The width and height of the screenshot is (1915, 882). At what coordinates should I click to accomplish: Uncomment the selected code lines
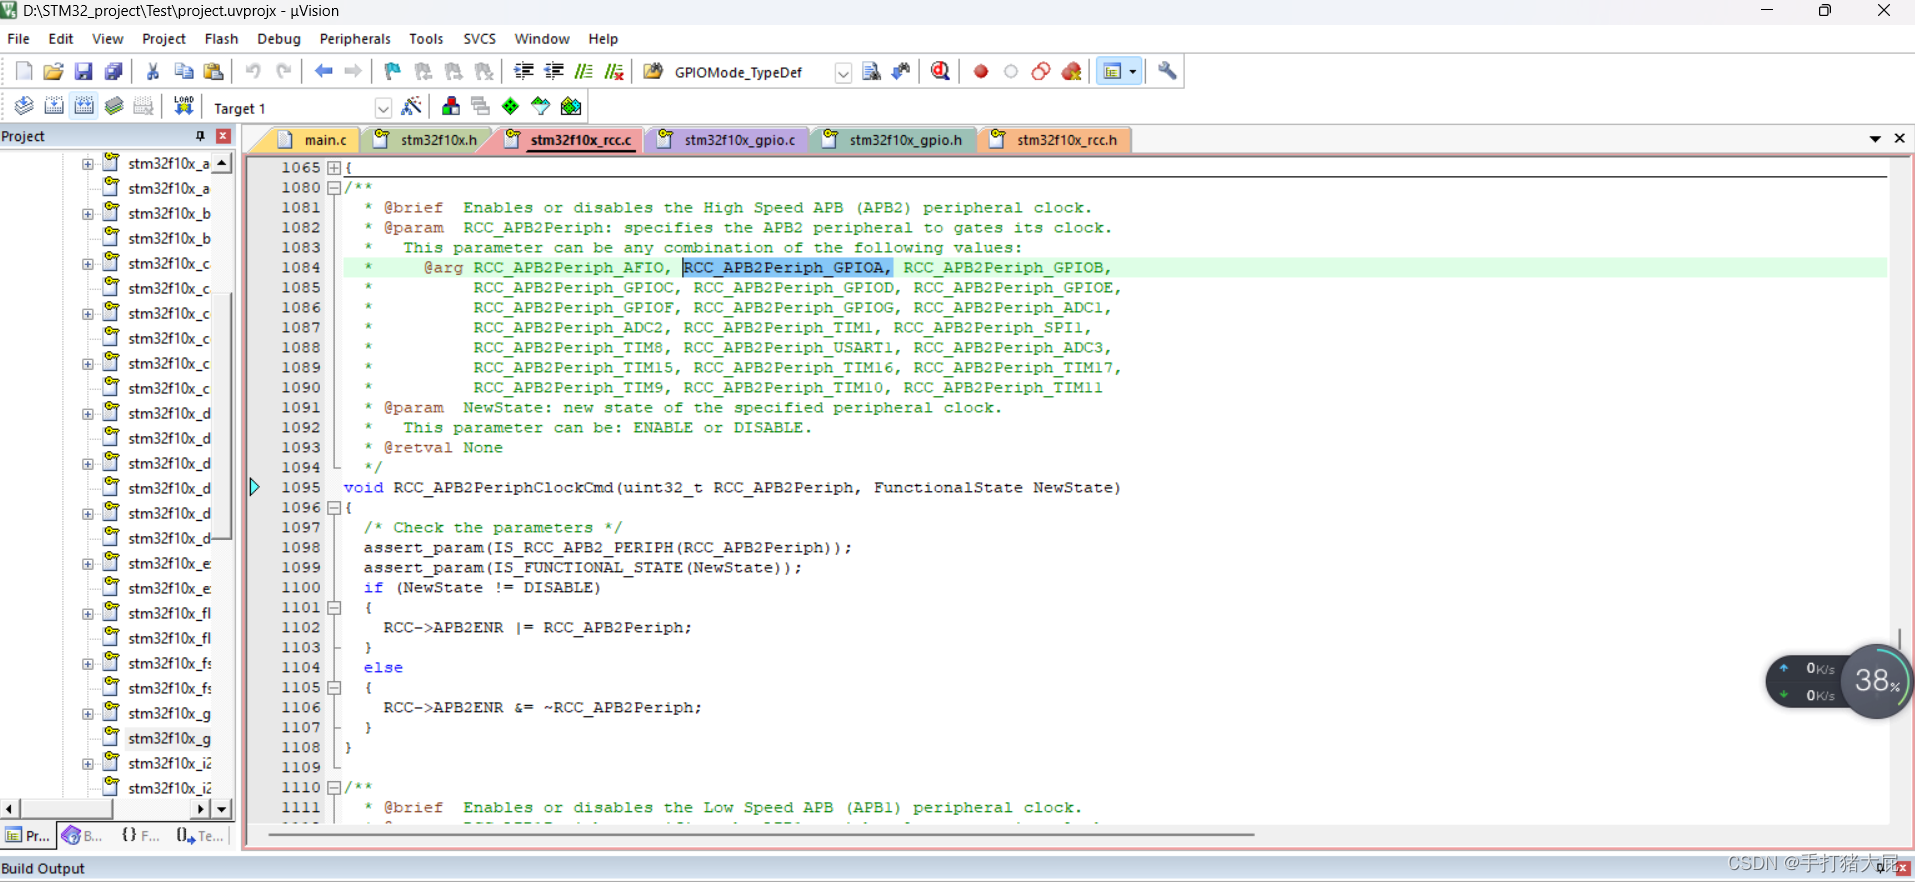(615, 71)
